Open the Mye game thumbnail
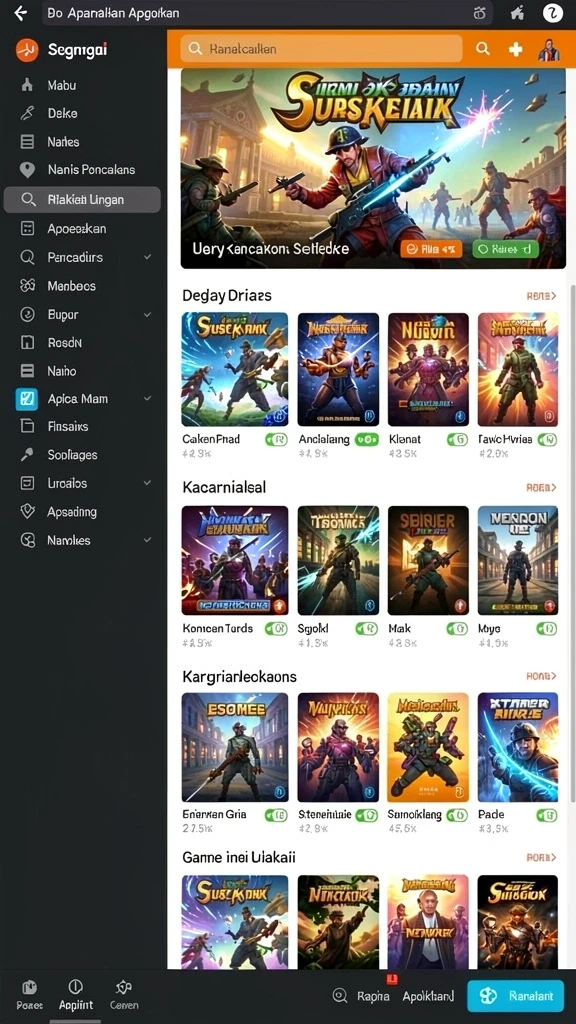This screenshot has height=1024, width=576. point(518,560)
